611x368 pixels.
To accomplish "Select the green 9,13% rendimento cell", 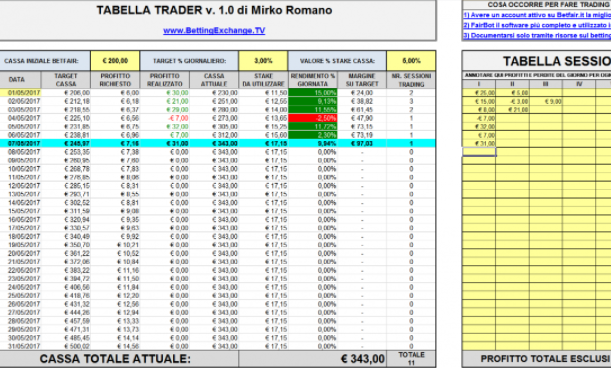I will (313, 101).
